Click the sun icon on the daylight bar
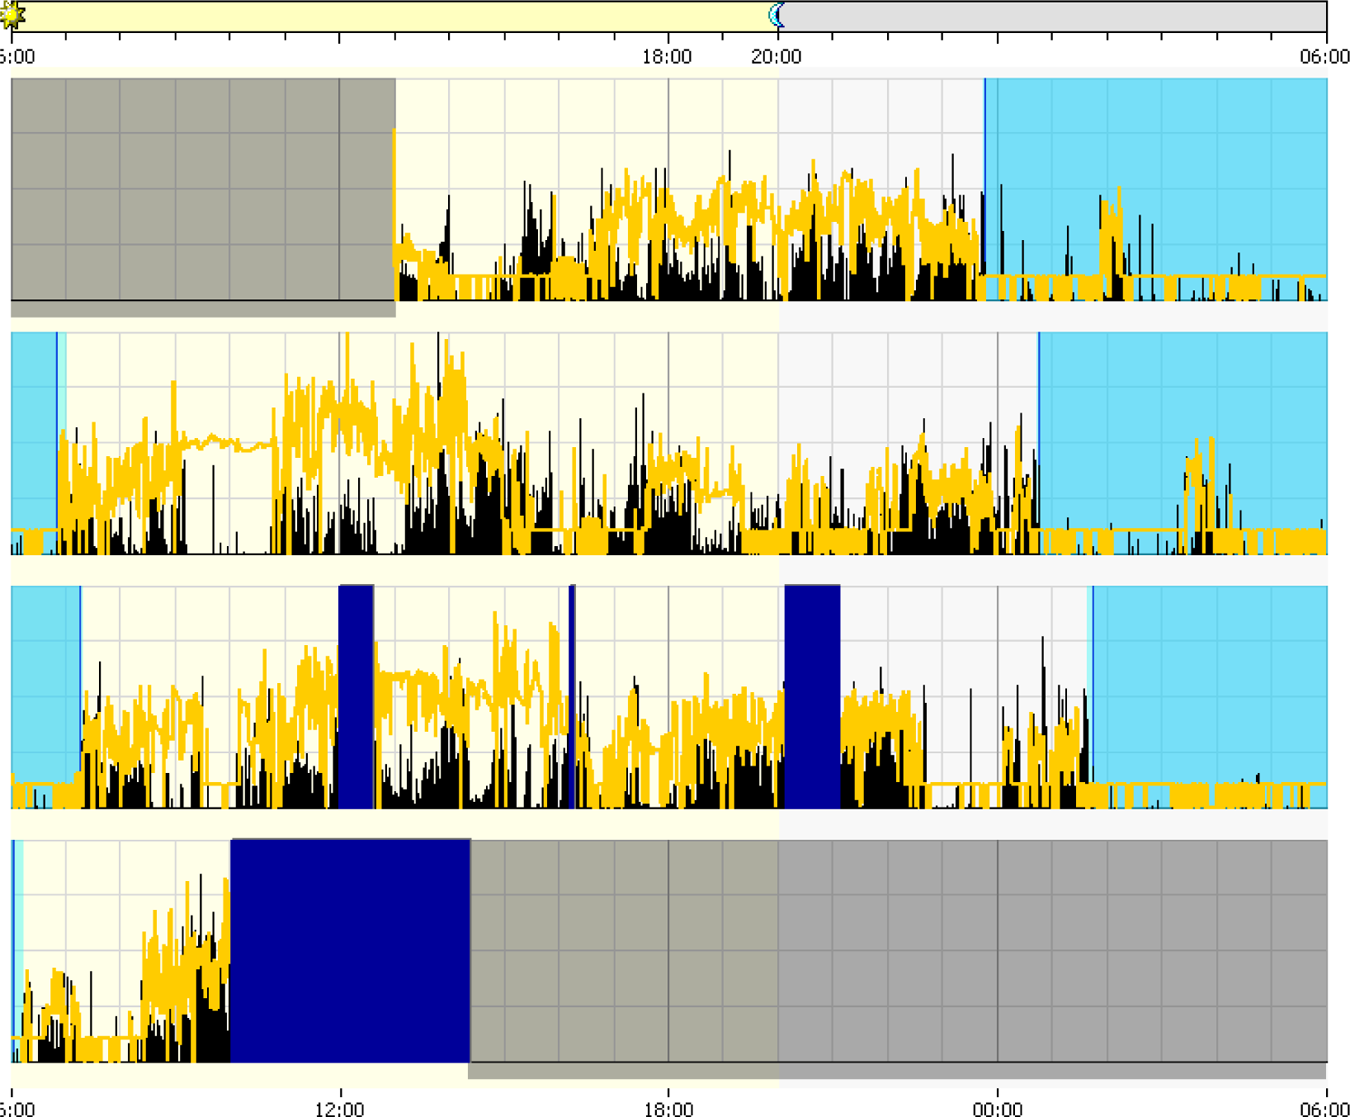 (13, 15)
